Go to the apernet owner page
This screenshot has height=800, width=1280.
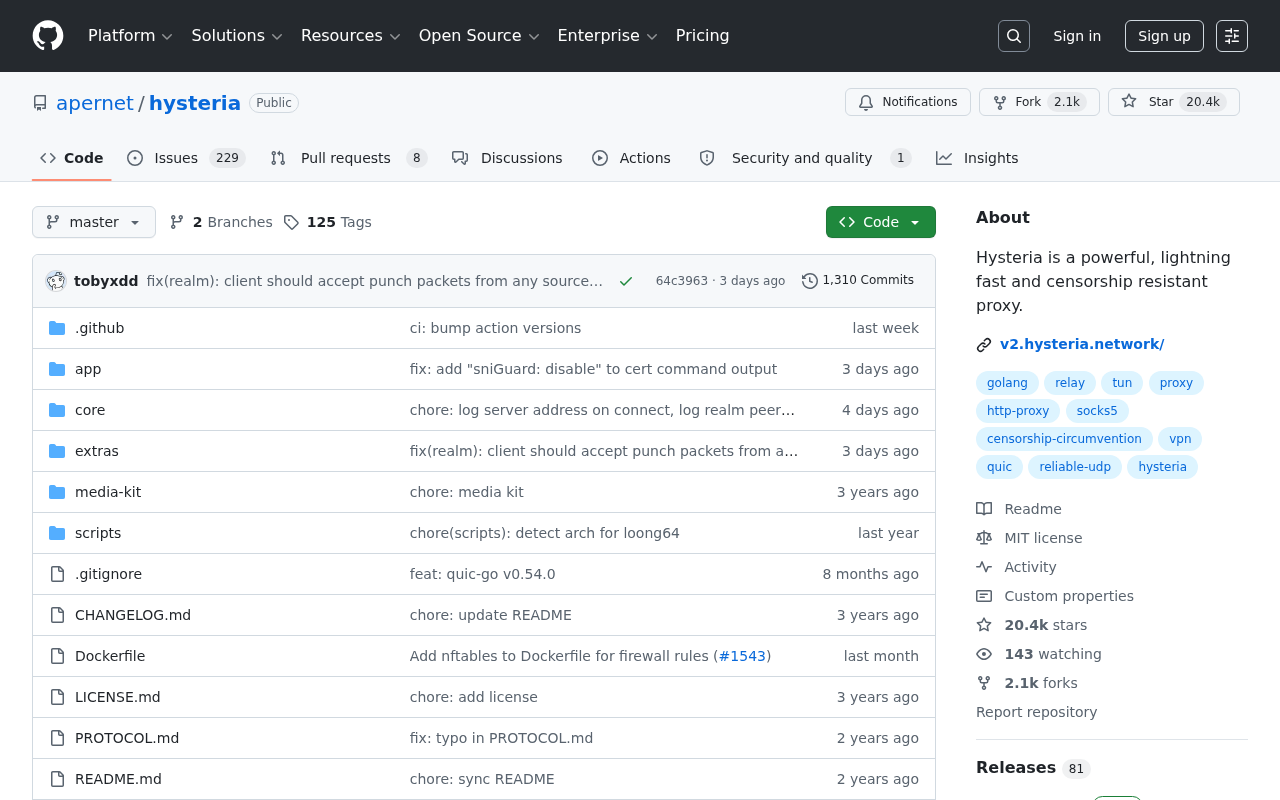(x=95, y=103)
